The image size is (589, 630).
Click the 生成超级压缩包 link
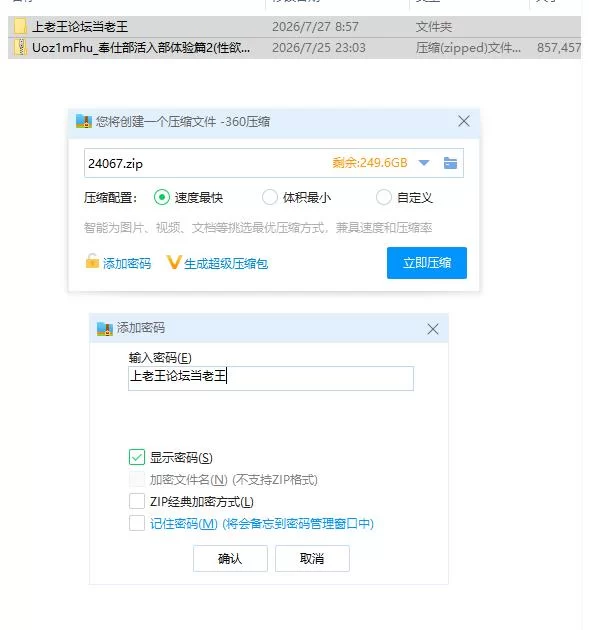point(226,264)
